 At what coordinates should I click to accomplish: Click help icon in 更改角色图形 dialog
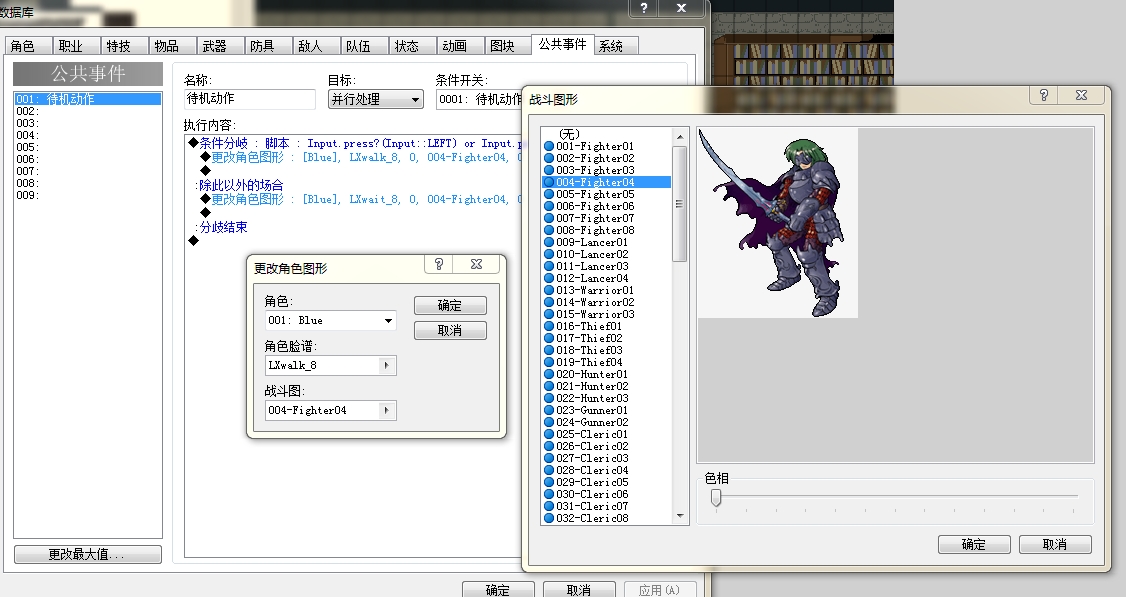pos(439,264)
